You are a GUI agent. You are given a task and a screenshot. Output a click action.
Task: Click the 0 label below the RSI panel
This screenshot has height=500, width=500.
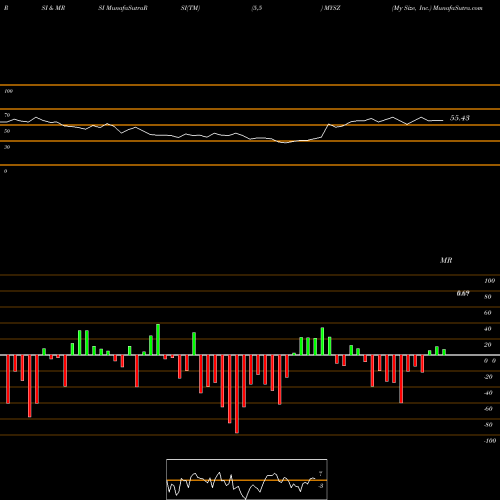click(5, 171)
